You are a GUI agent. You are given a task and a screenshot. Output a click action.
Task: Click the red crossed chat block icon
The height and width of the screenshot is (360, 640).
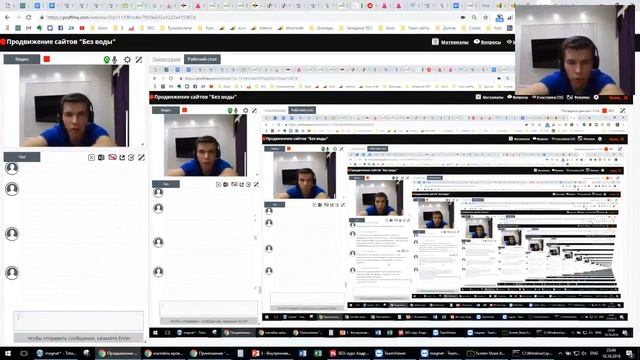point(112,158)
